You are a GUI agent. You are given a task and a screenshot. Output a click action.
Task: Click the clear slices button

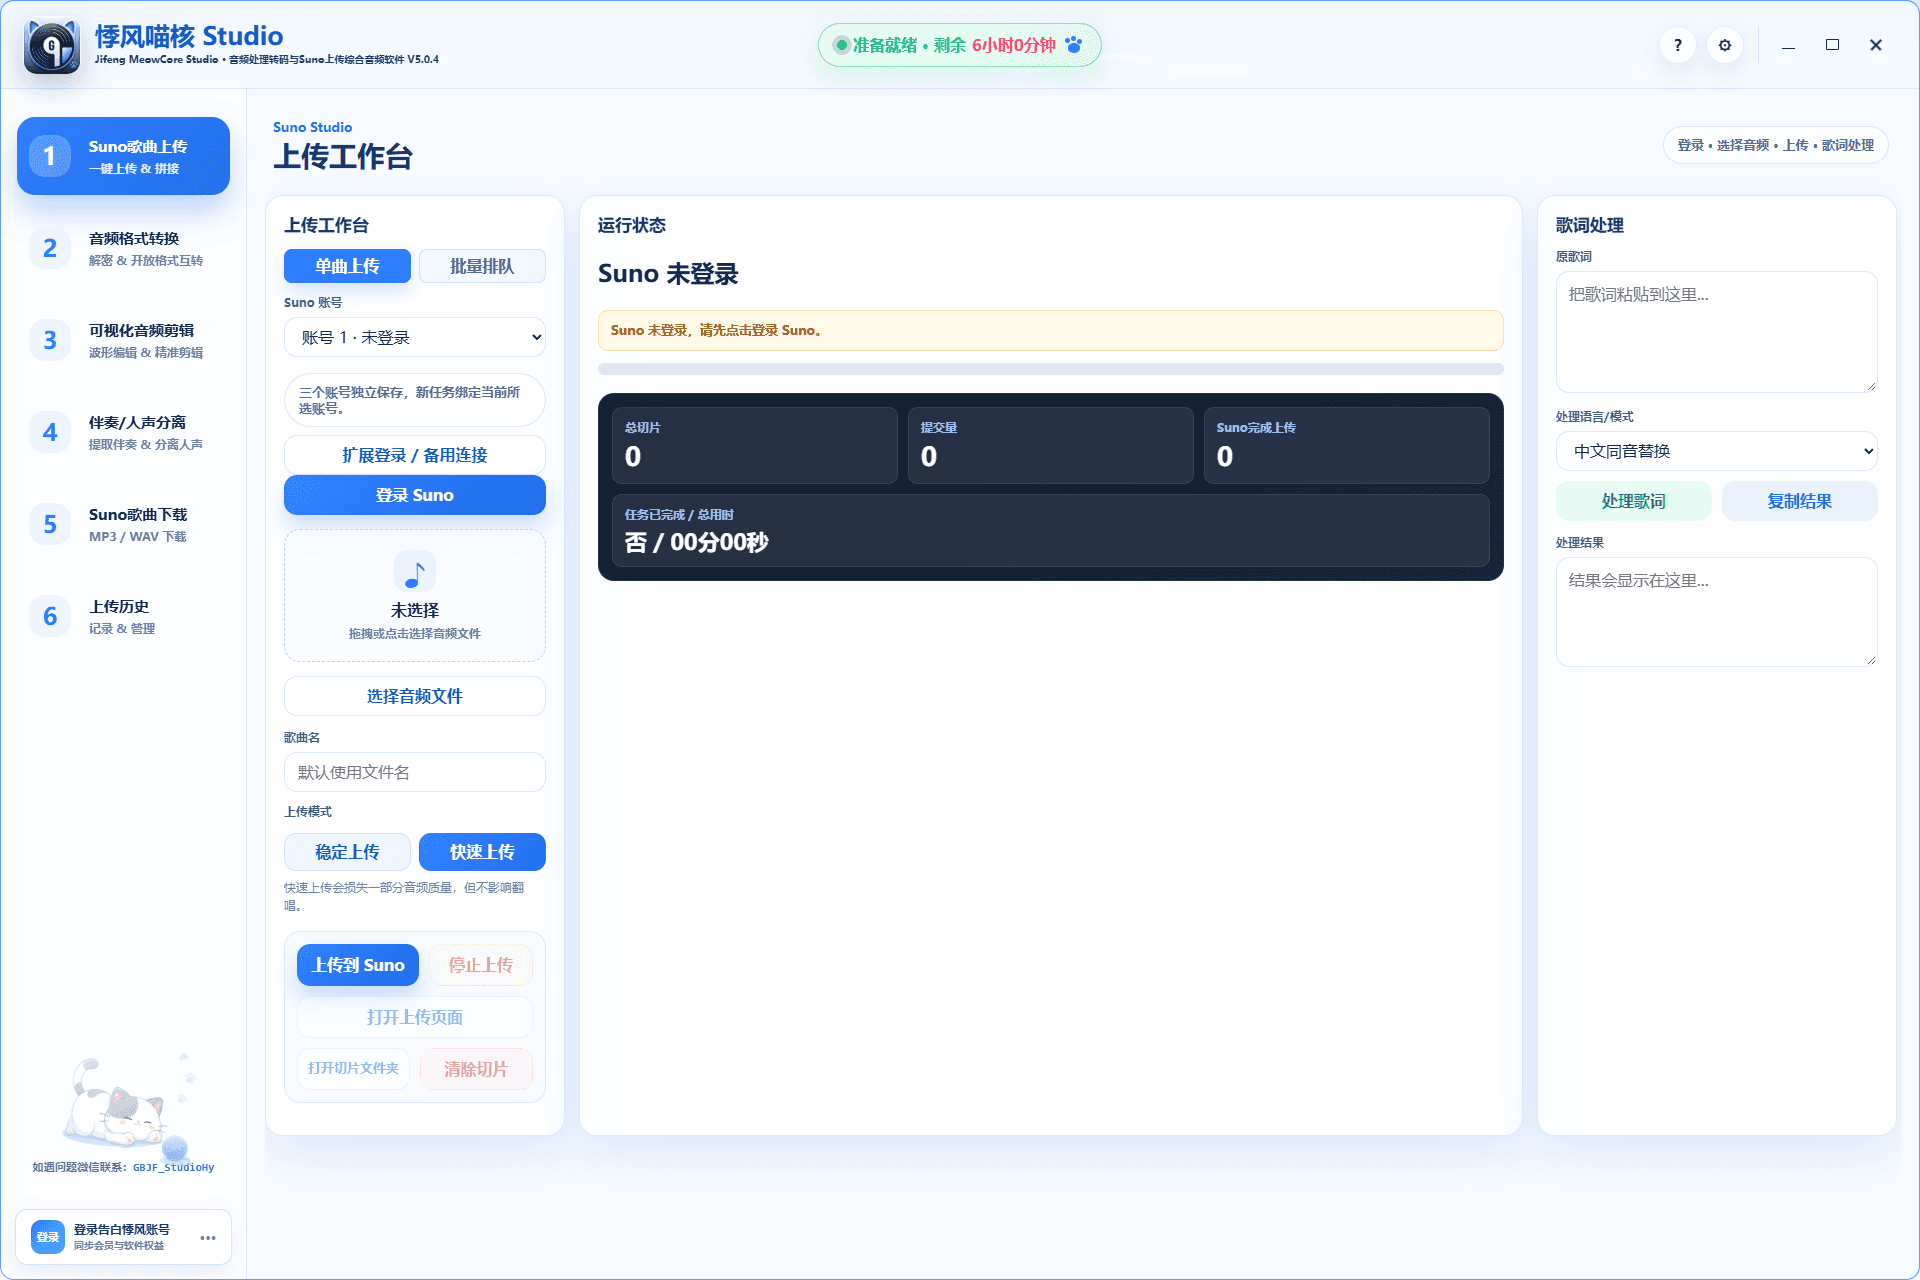(x=476, y=1068)
